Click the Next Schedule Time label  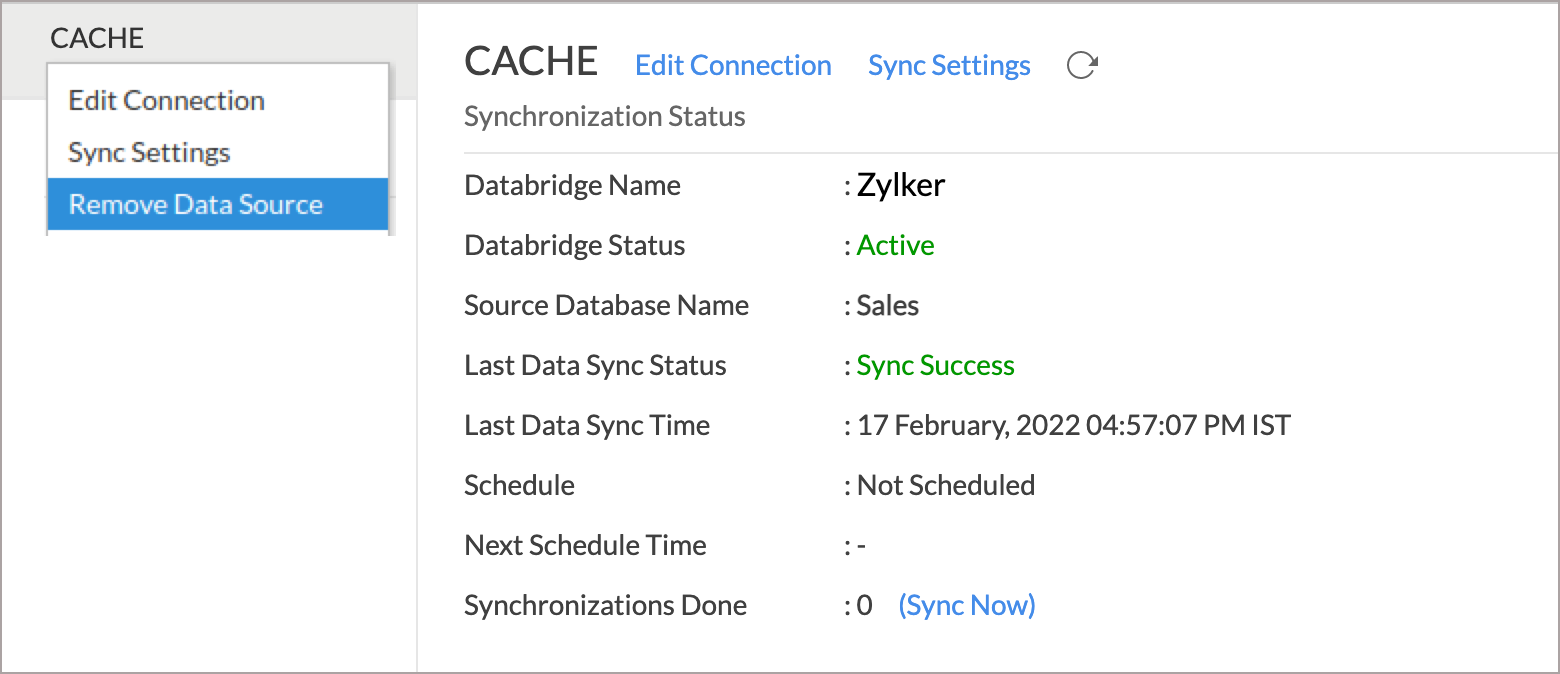(585, 545)
